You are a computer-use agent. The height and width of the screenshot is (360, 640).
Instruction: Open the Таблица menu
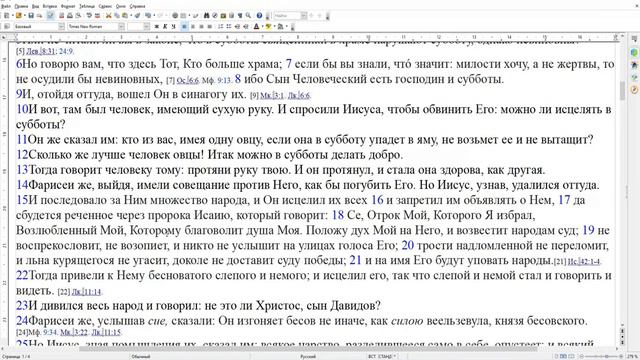tap(87, 6)
